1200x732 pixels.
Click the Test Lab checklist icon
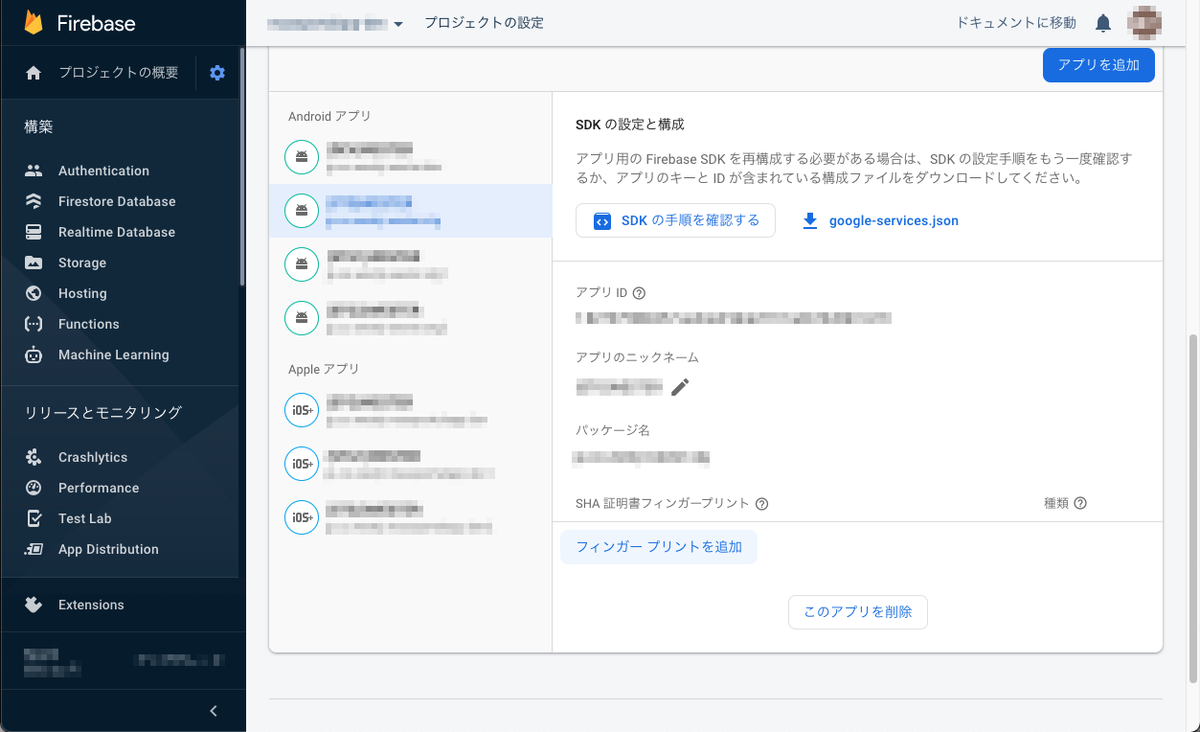(34, 518)
